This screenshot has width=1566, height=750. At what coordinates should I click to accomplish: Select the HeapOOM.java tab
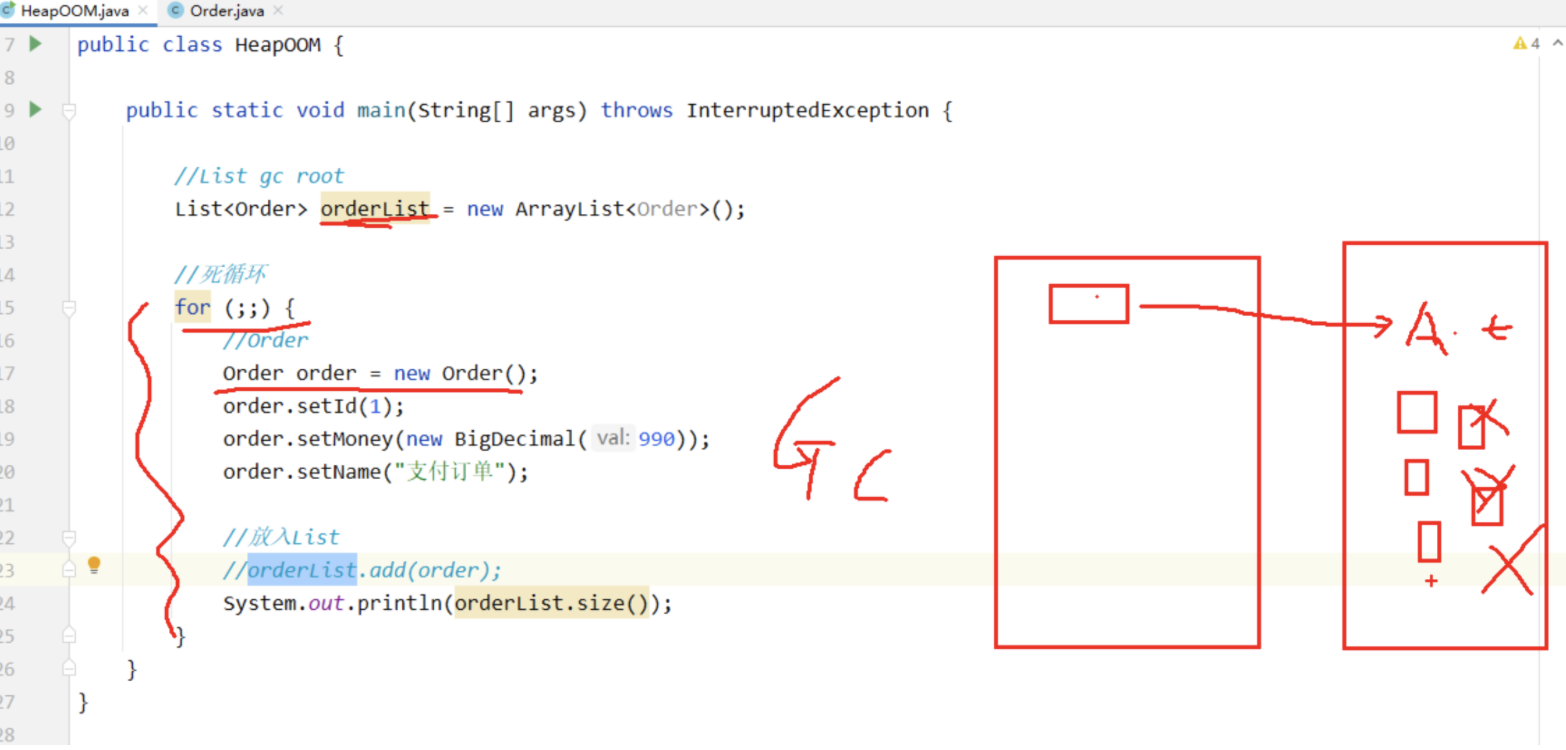[x=75, y=11]
